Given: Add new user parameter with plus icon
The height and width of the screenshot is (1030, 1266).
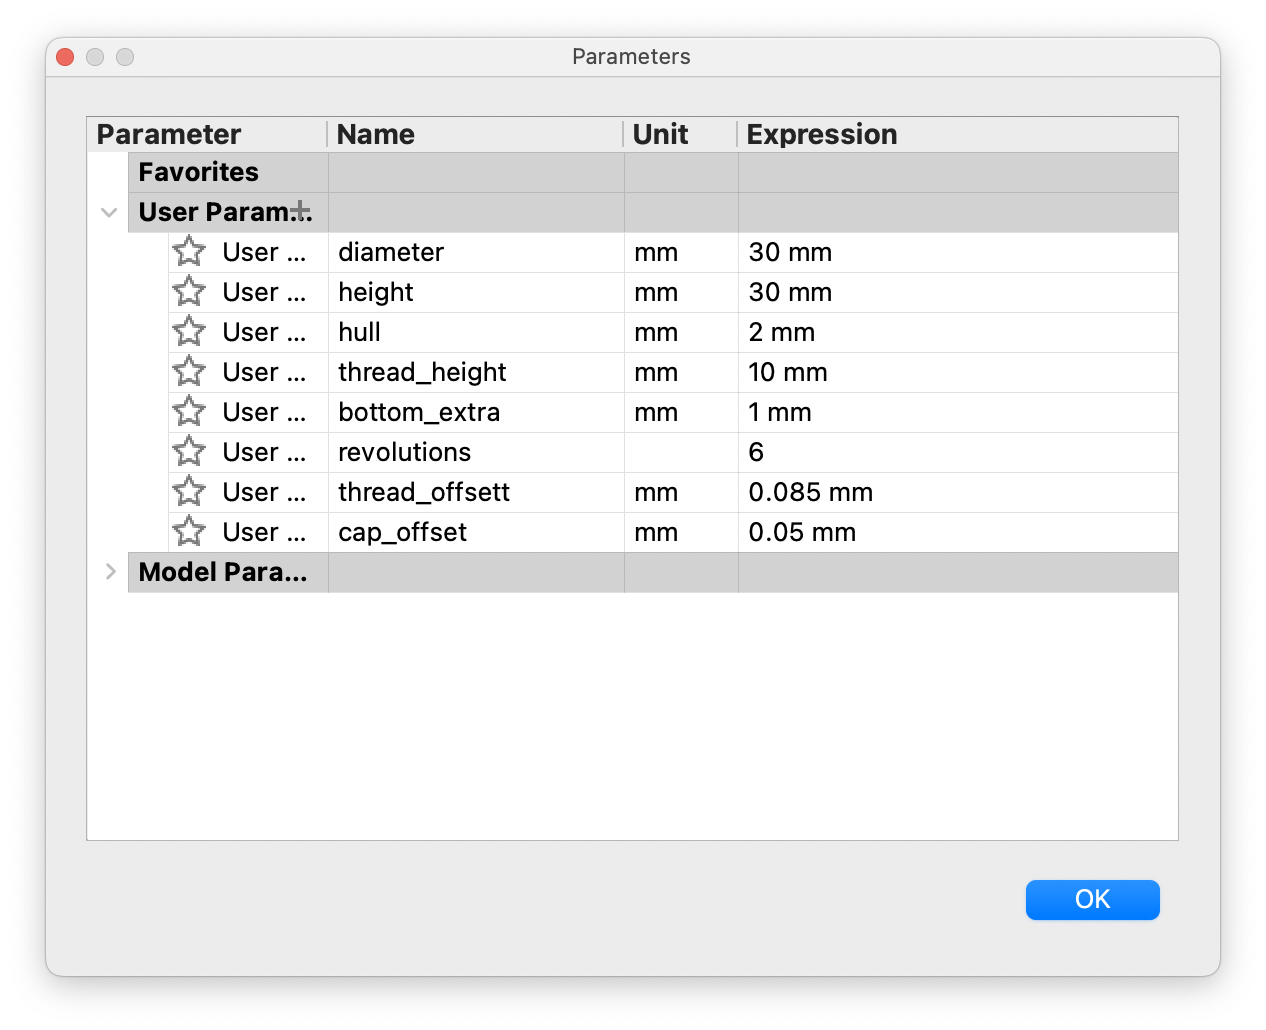Looking at the screenshot, I should click(x=300, y=211).
